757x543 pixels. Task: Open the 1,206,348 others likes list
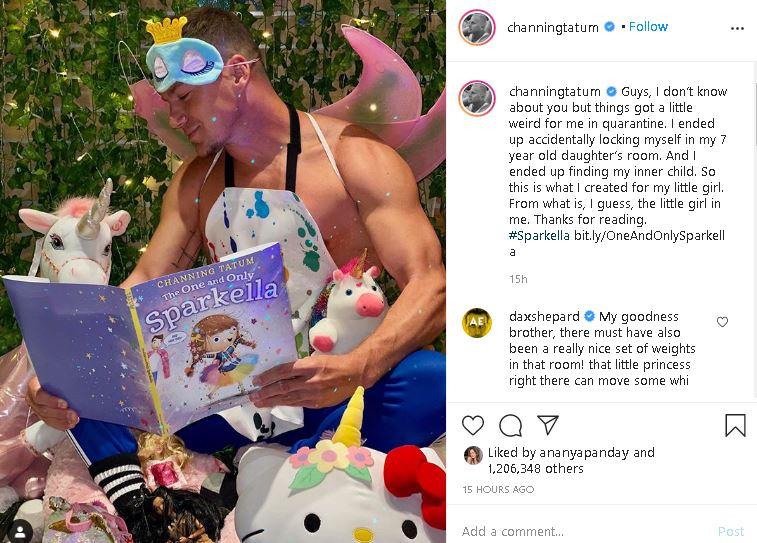[x=536, y=469]
